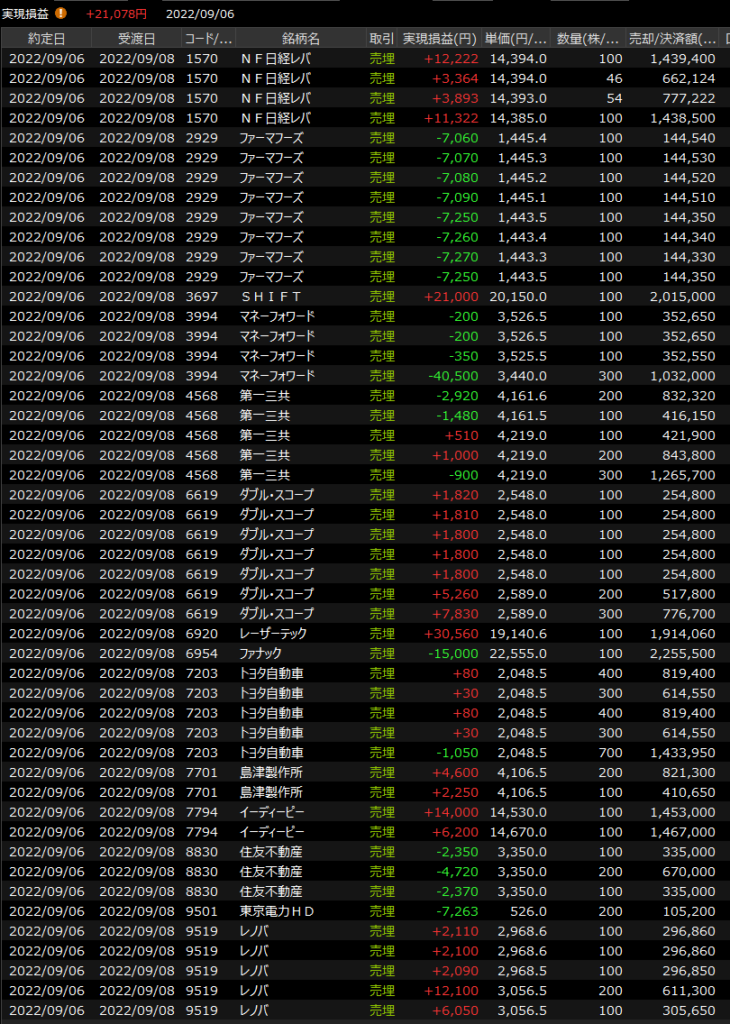Click the 数量(株) column header
730x1024 pixels.
coord(588,39)
